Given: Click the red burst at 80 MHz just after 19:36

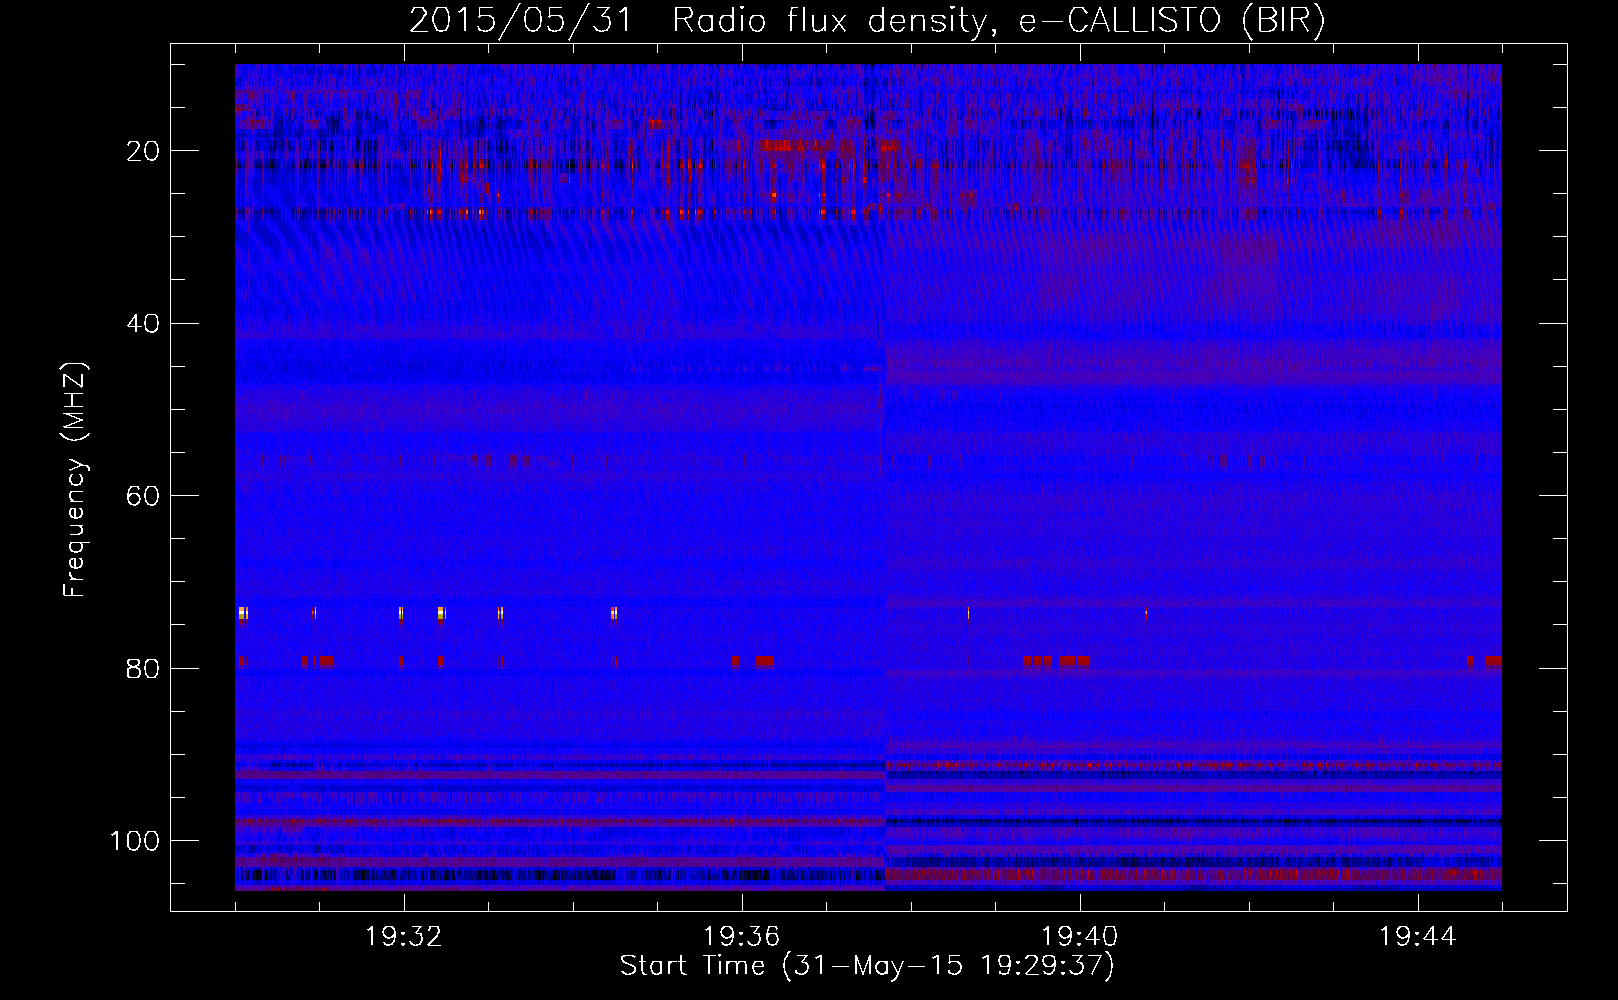Looking at the screenshot, I should (764, 661).
